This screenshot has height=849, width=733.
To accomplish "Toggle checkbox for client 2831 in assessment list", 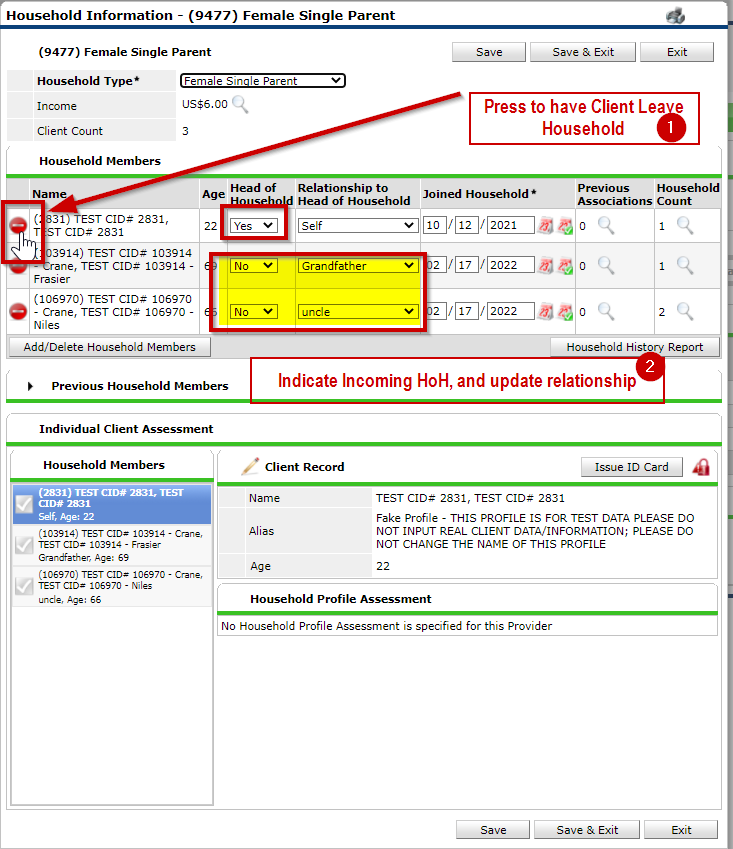I will (x=24, y=504).
